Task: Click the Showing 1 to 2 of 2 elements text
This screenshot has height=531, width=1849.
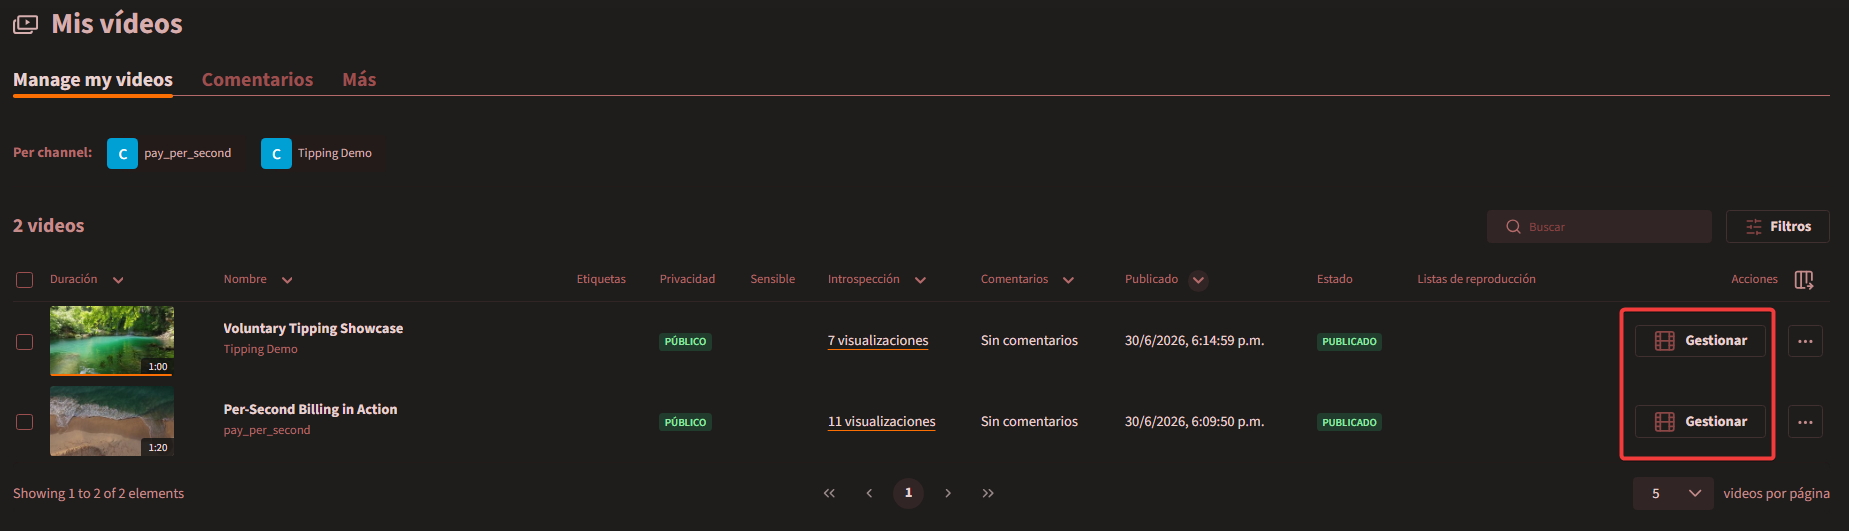Action: pos(98,494)
